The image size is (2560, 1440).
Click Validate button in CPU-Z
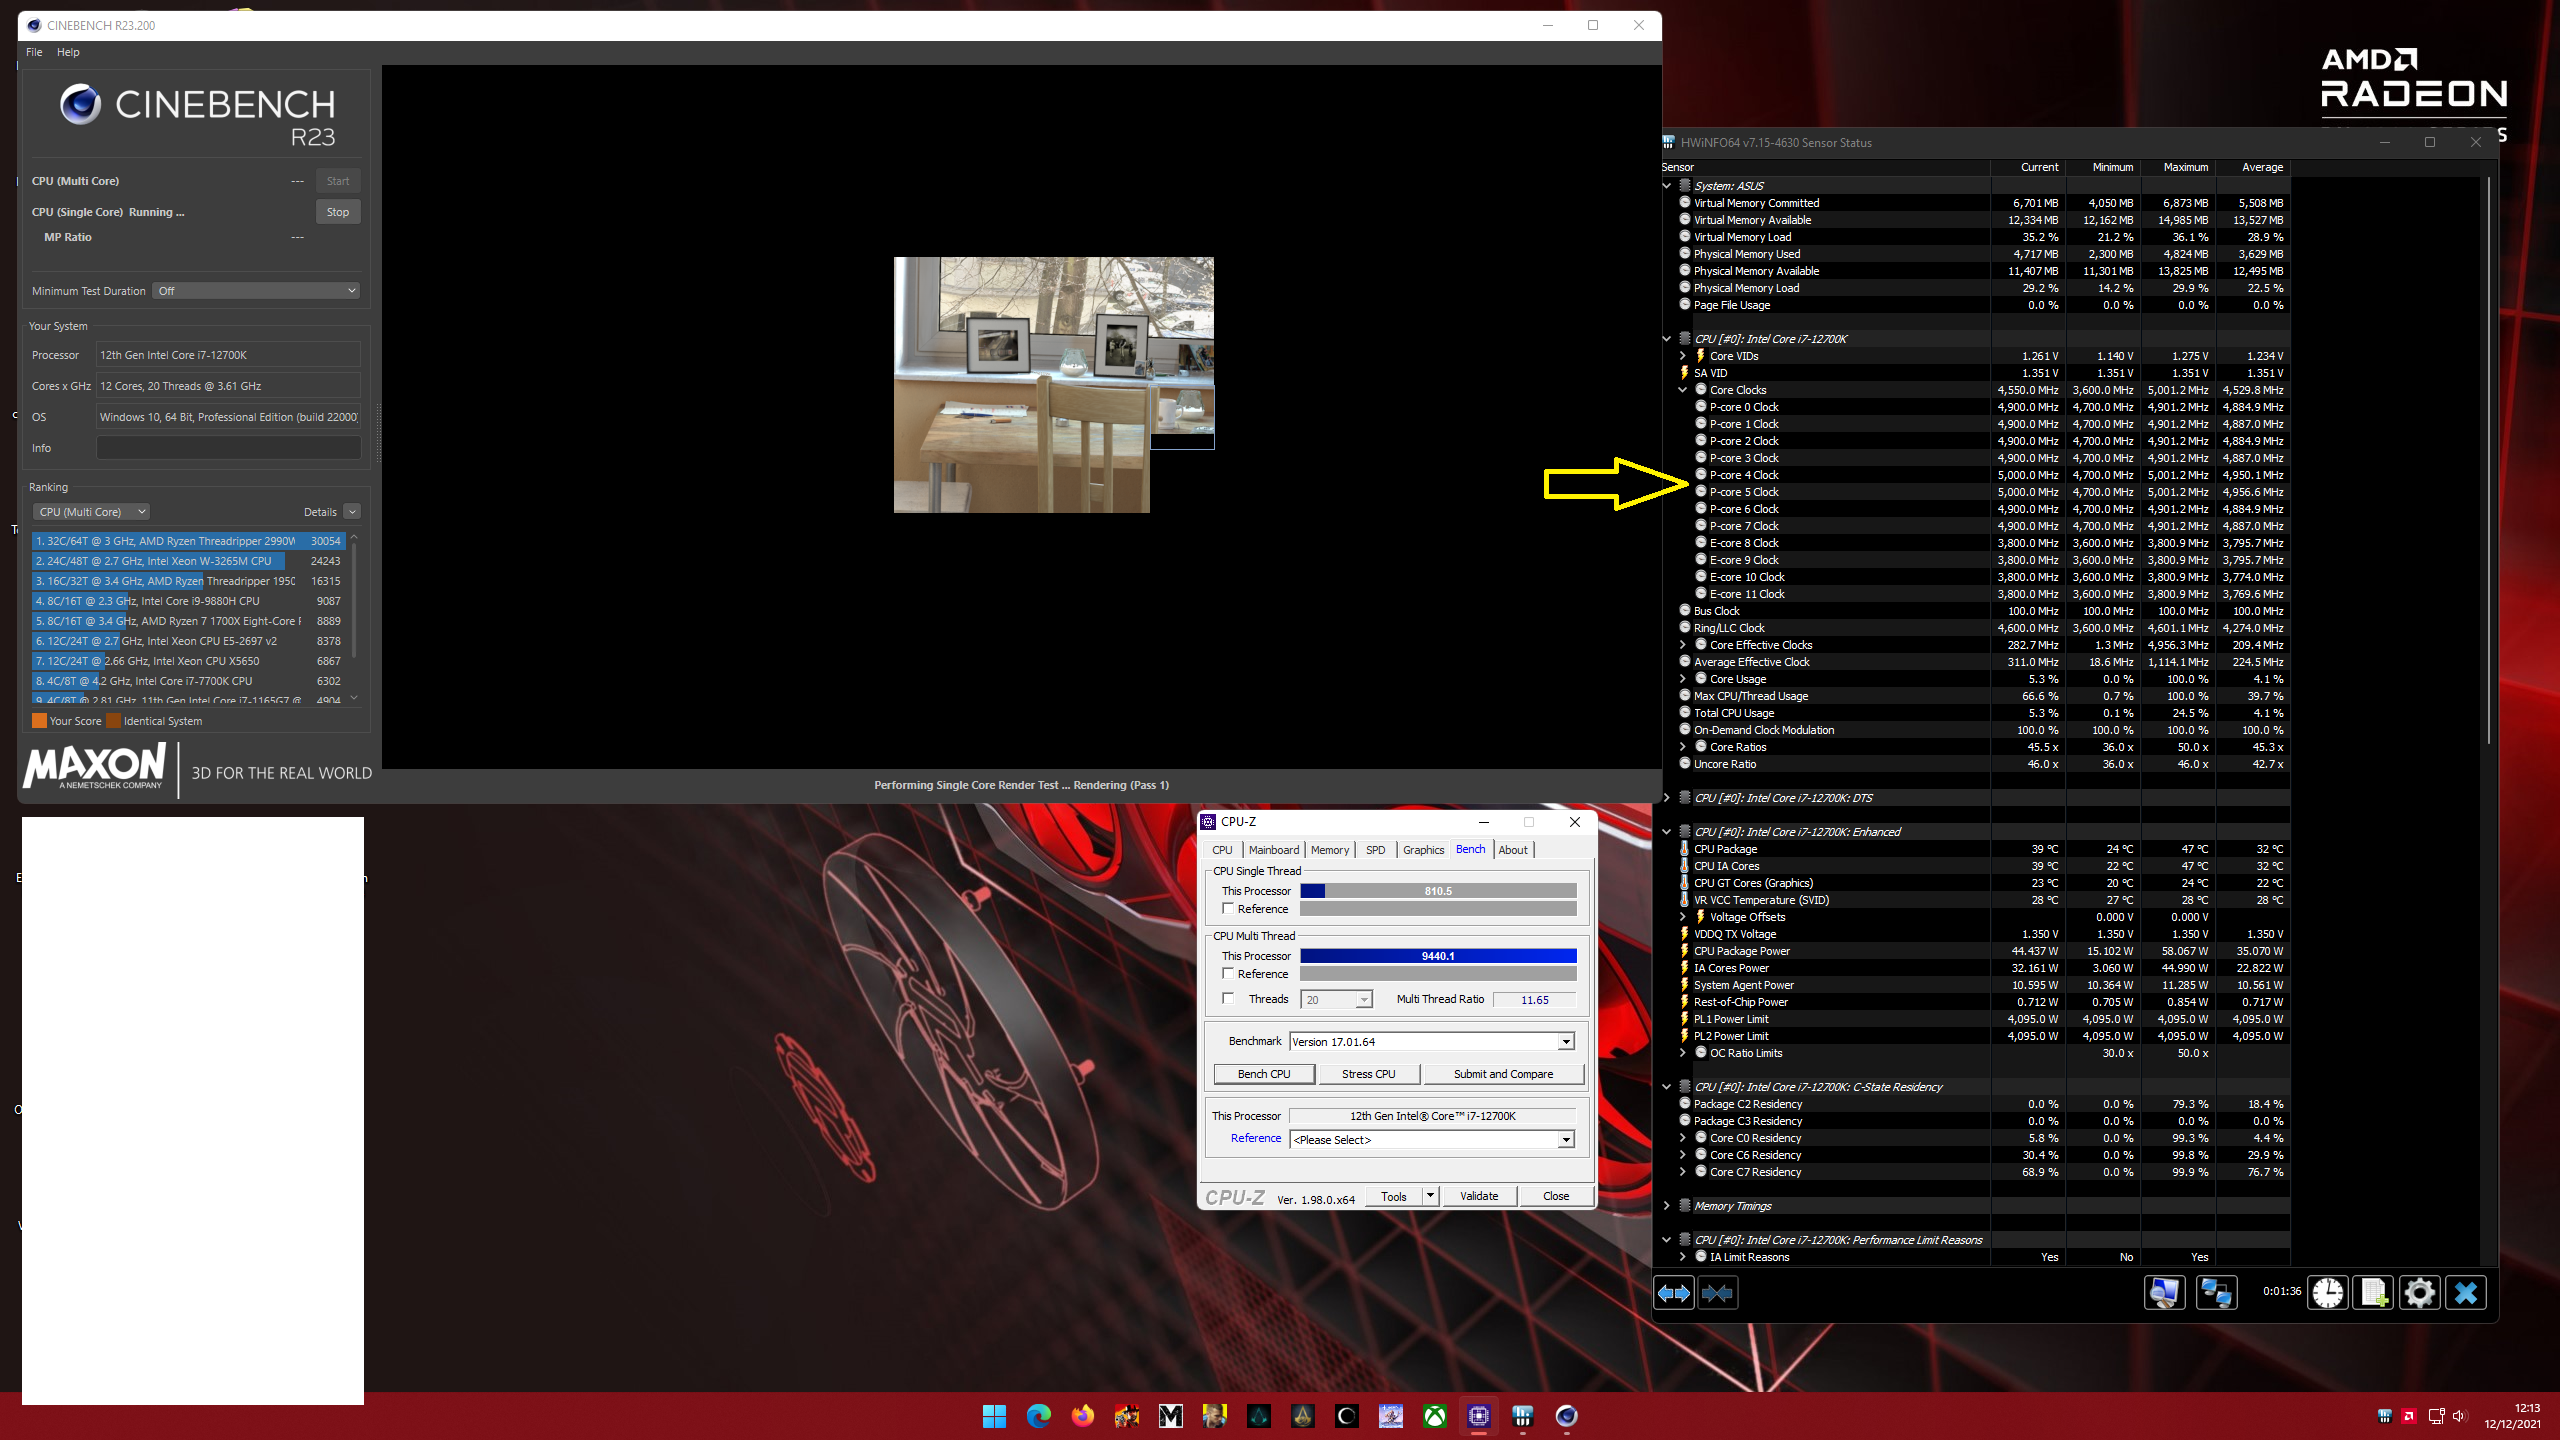[1479, 1196]
